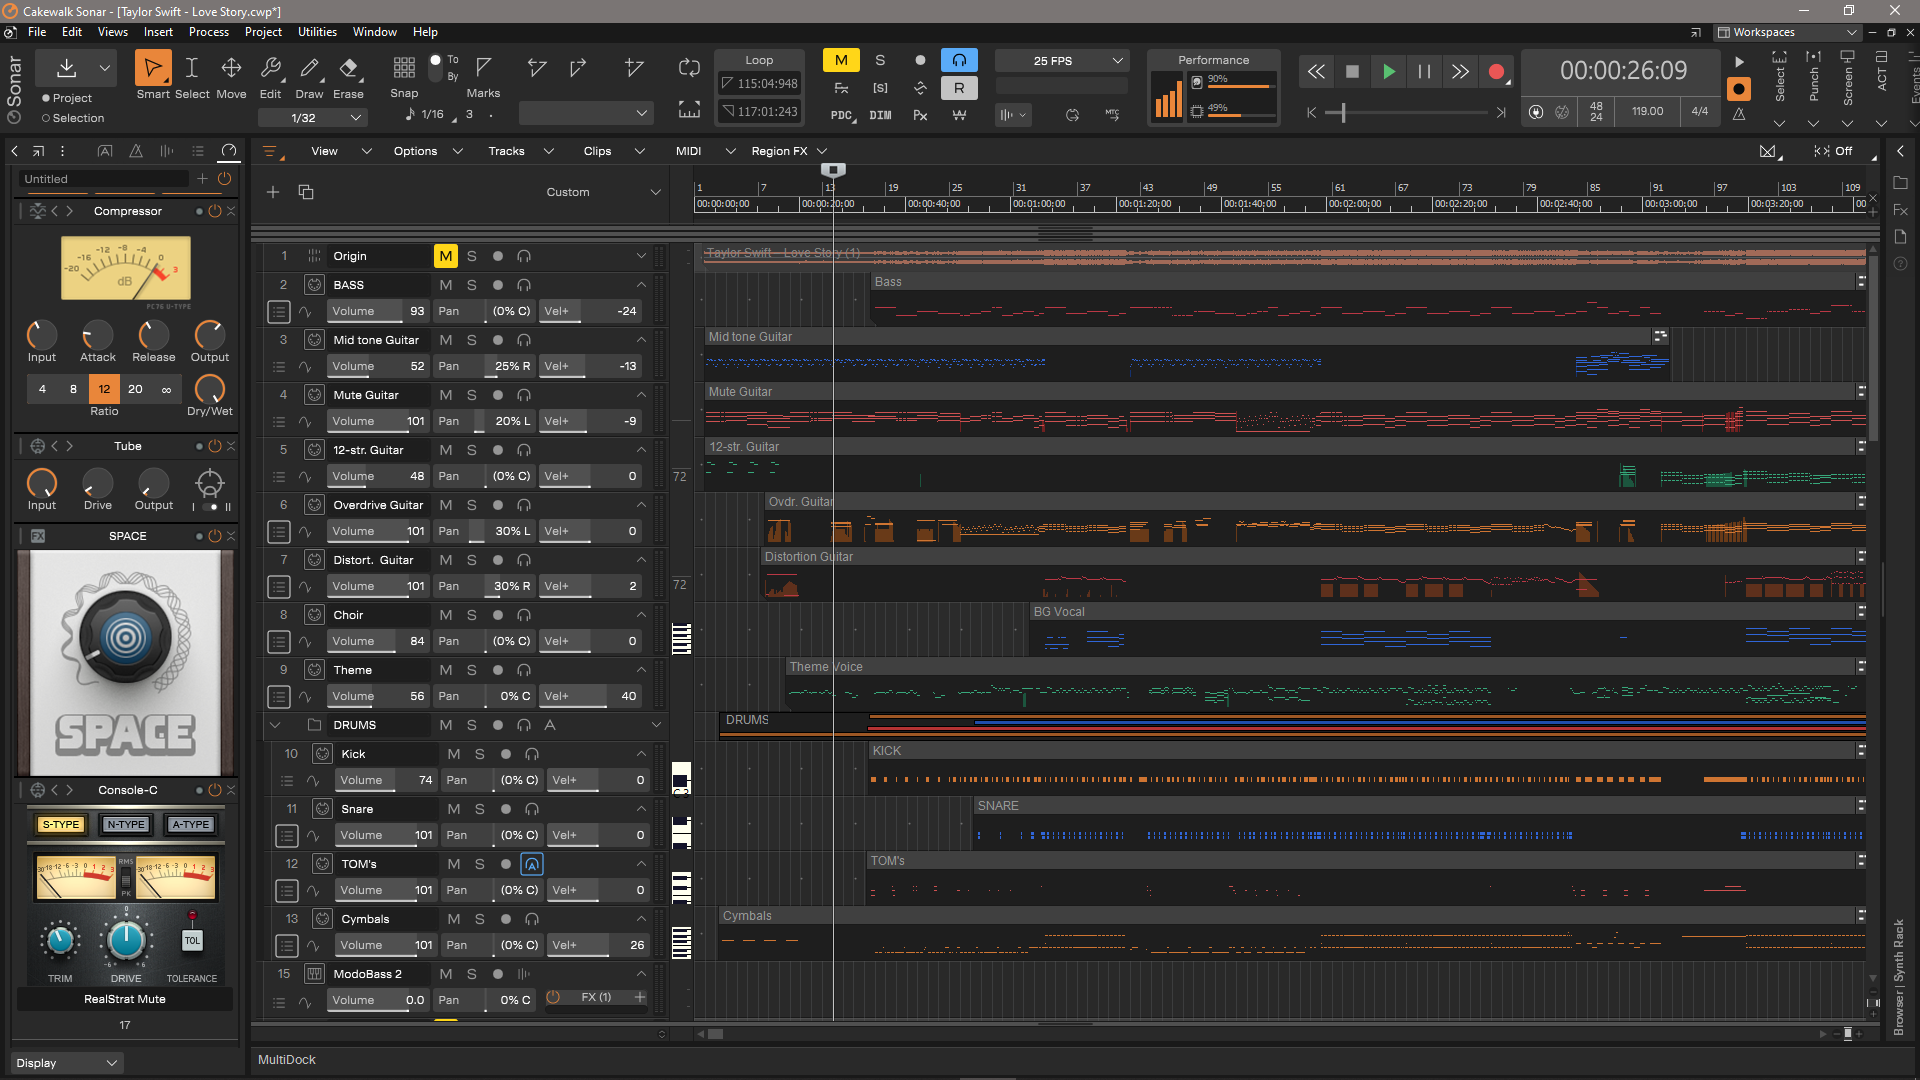Select ratio 20 on the Compressor

pos(135,389)
